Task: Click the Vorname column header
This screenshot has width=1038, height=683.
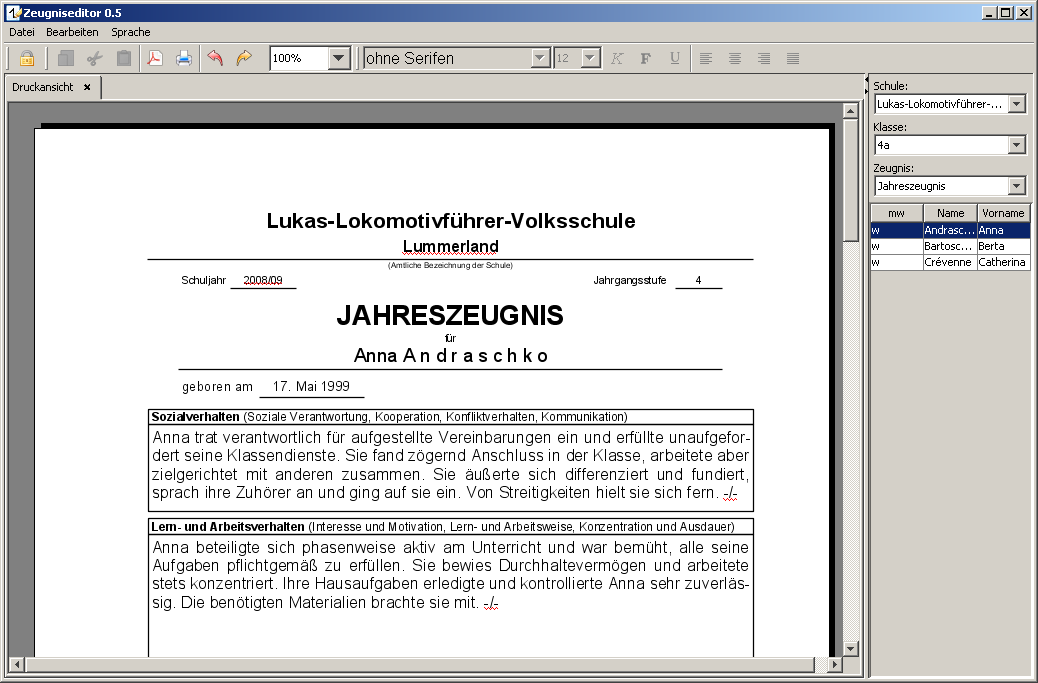Action: point(1003,213)
